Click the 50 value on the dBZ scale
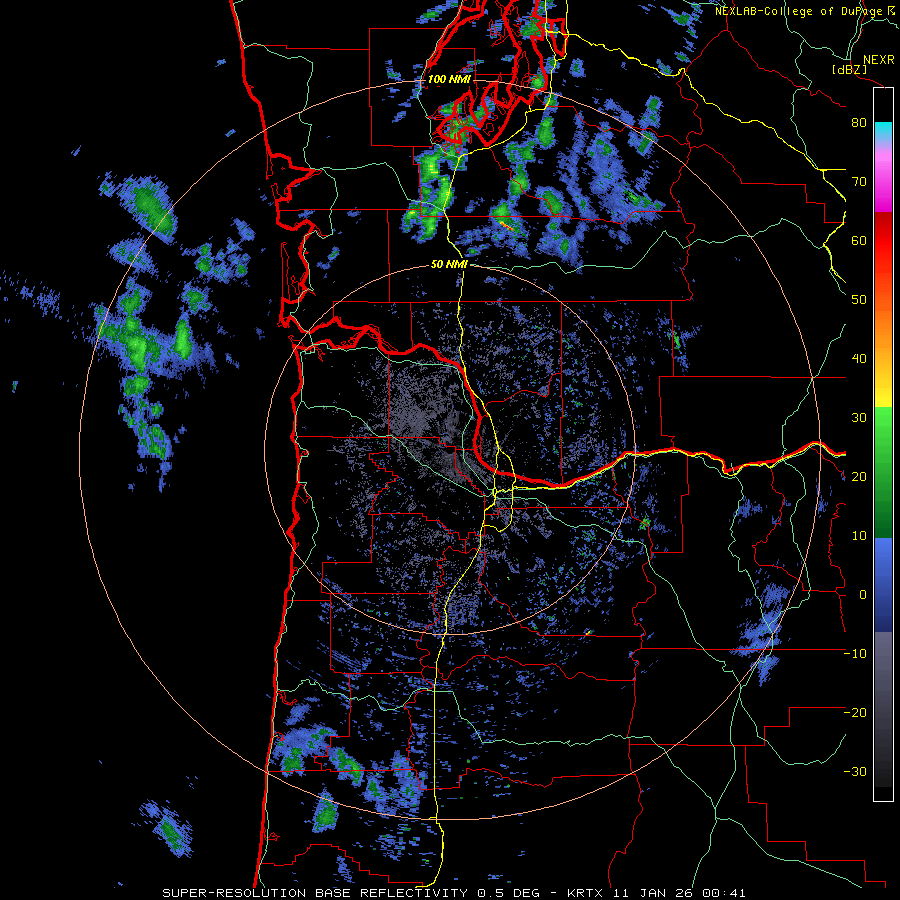This screenshot has width=900, height=900. click(x=859, y=300)
